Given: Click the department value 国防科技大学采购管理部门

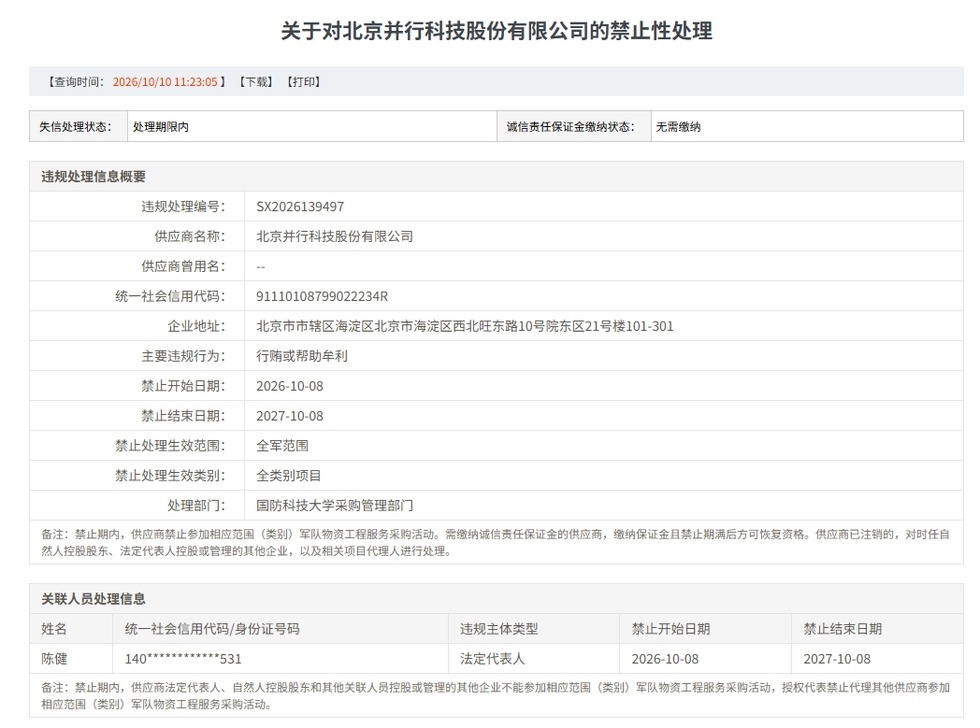Looking at the screenshot, I should 334,506.
